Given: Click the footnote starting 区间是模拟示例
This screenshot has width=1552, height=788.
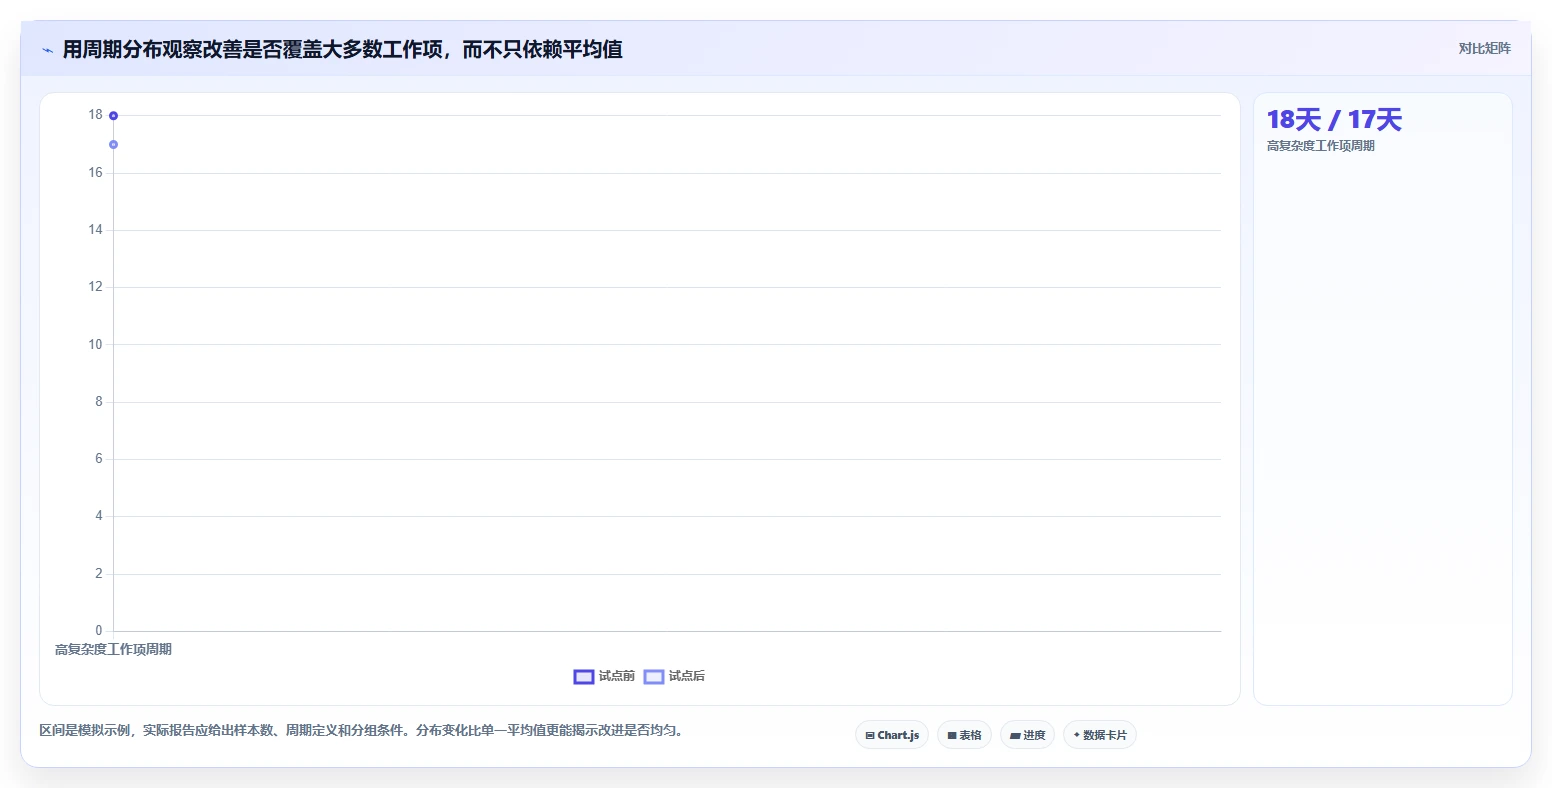Looking at the screenshot, I should coord(363,731).
